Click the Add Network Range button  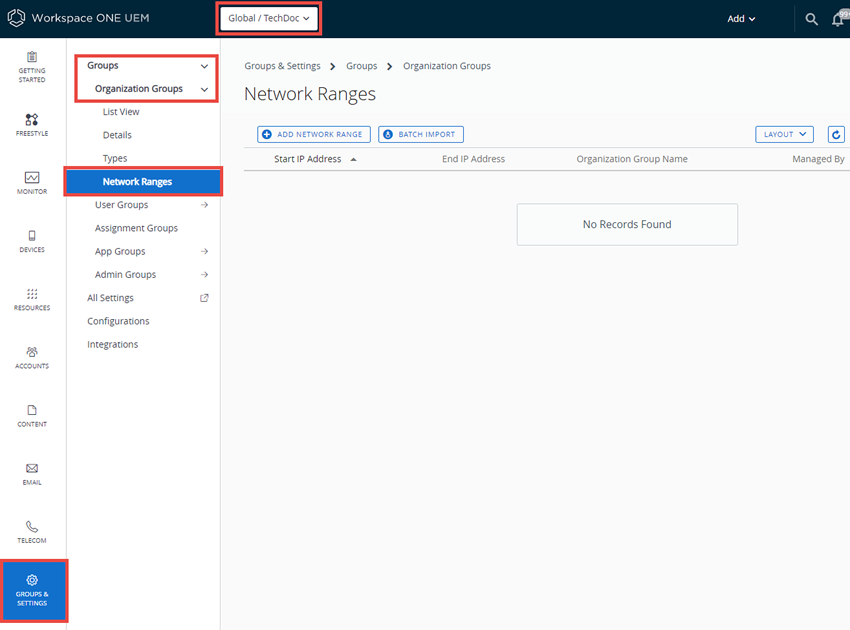pos(314,134)
